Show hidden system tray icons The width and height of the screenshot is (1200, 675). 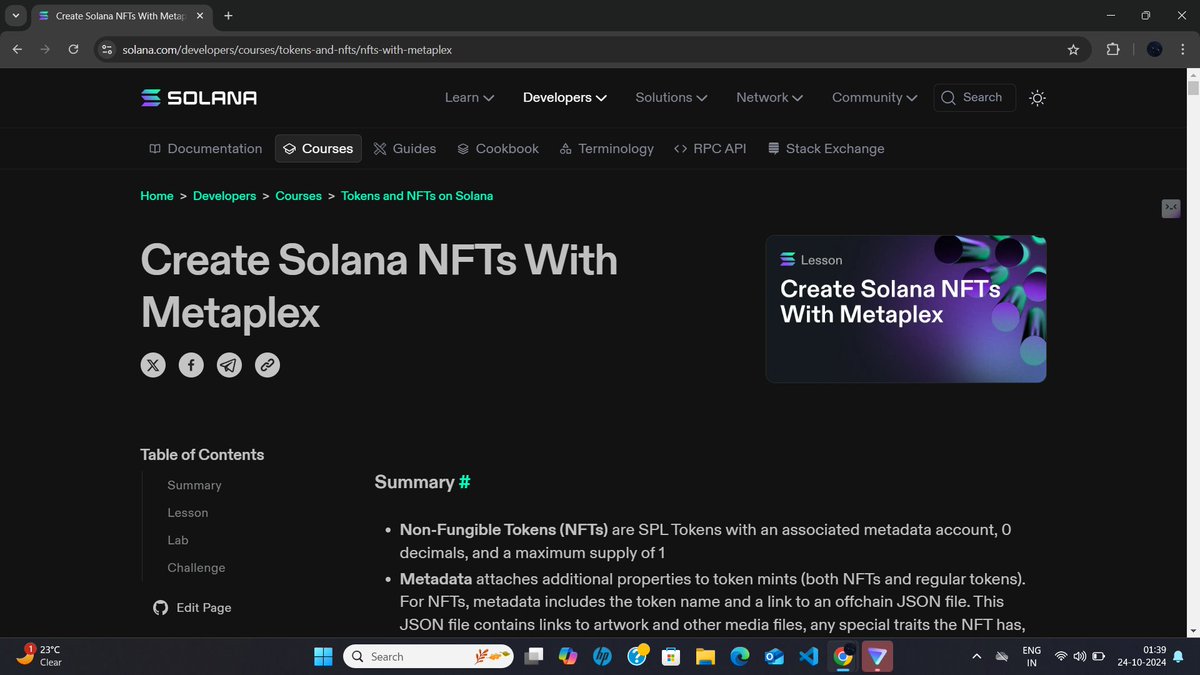(976, 656)
